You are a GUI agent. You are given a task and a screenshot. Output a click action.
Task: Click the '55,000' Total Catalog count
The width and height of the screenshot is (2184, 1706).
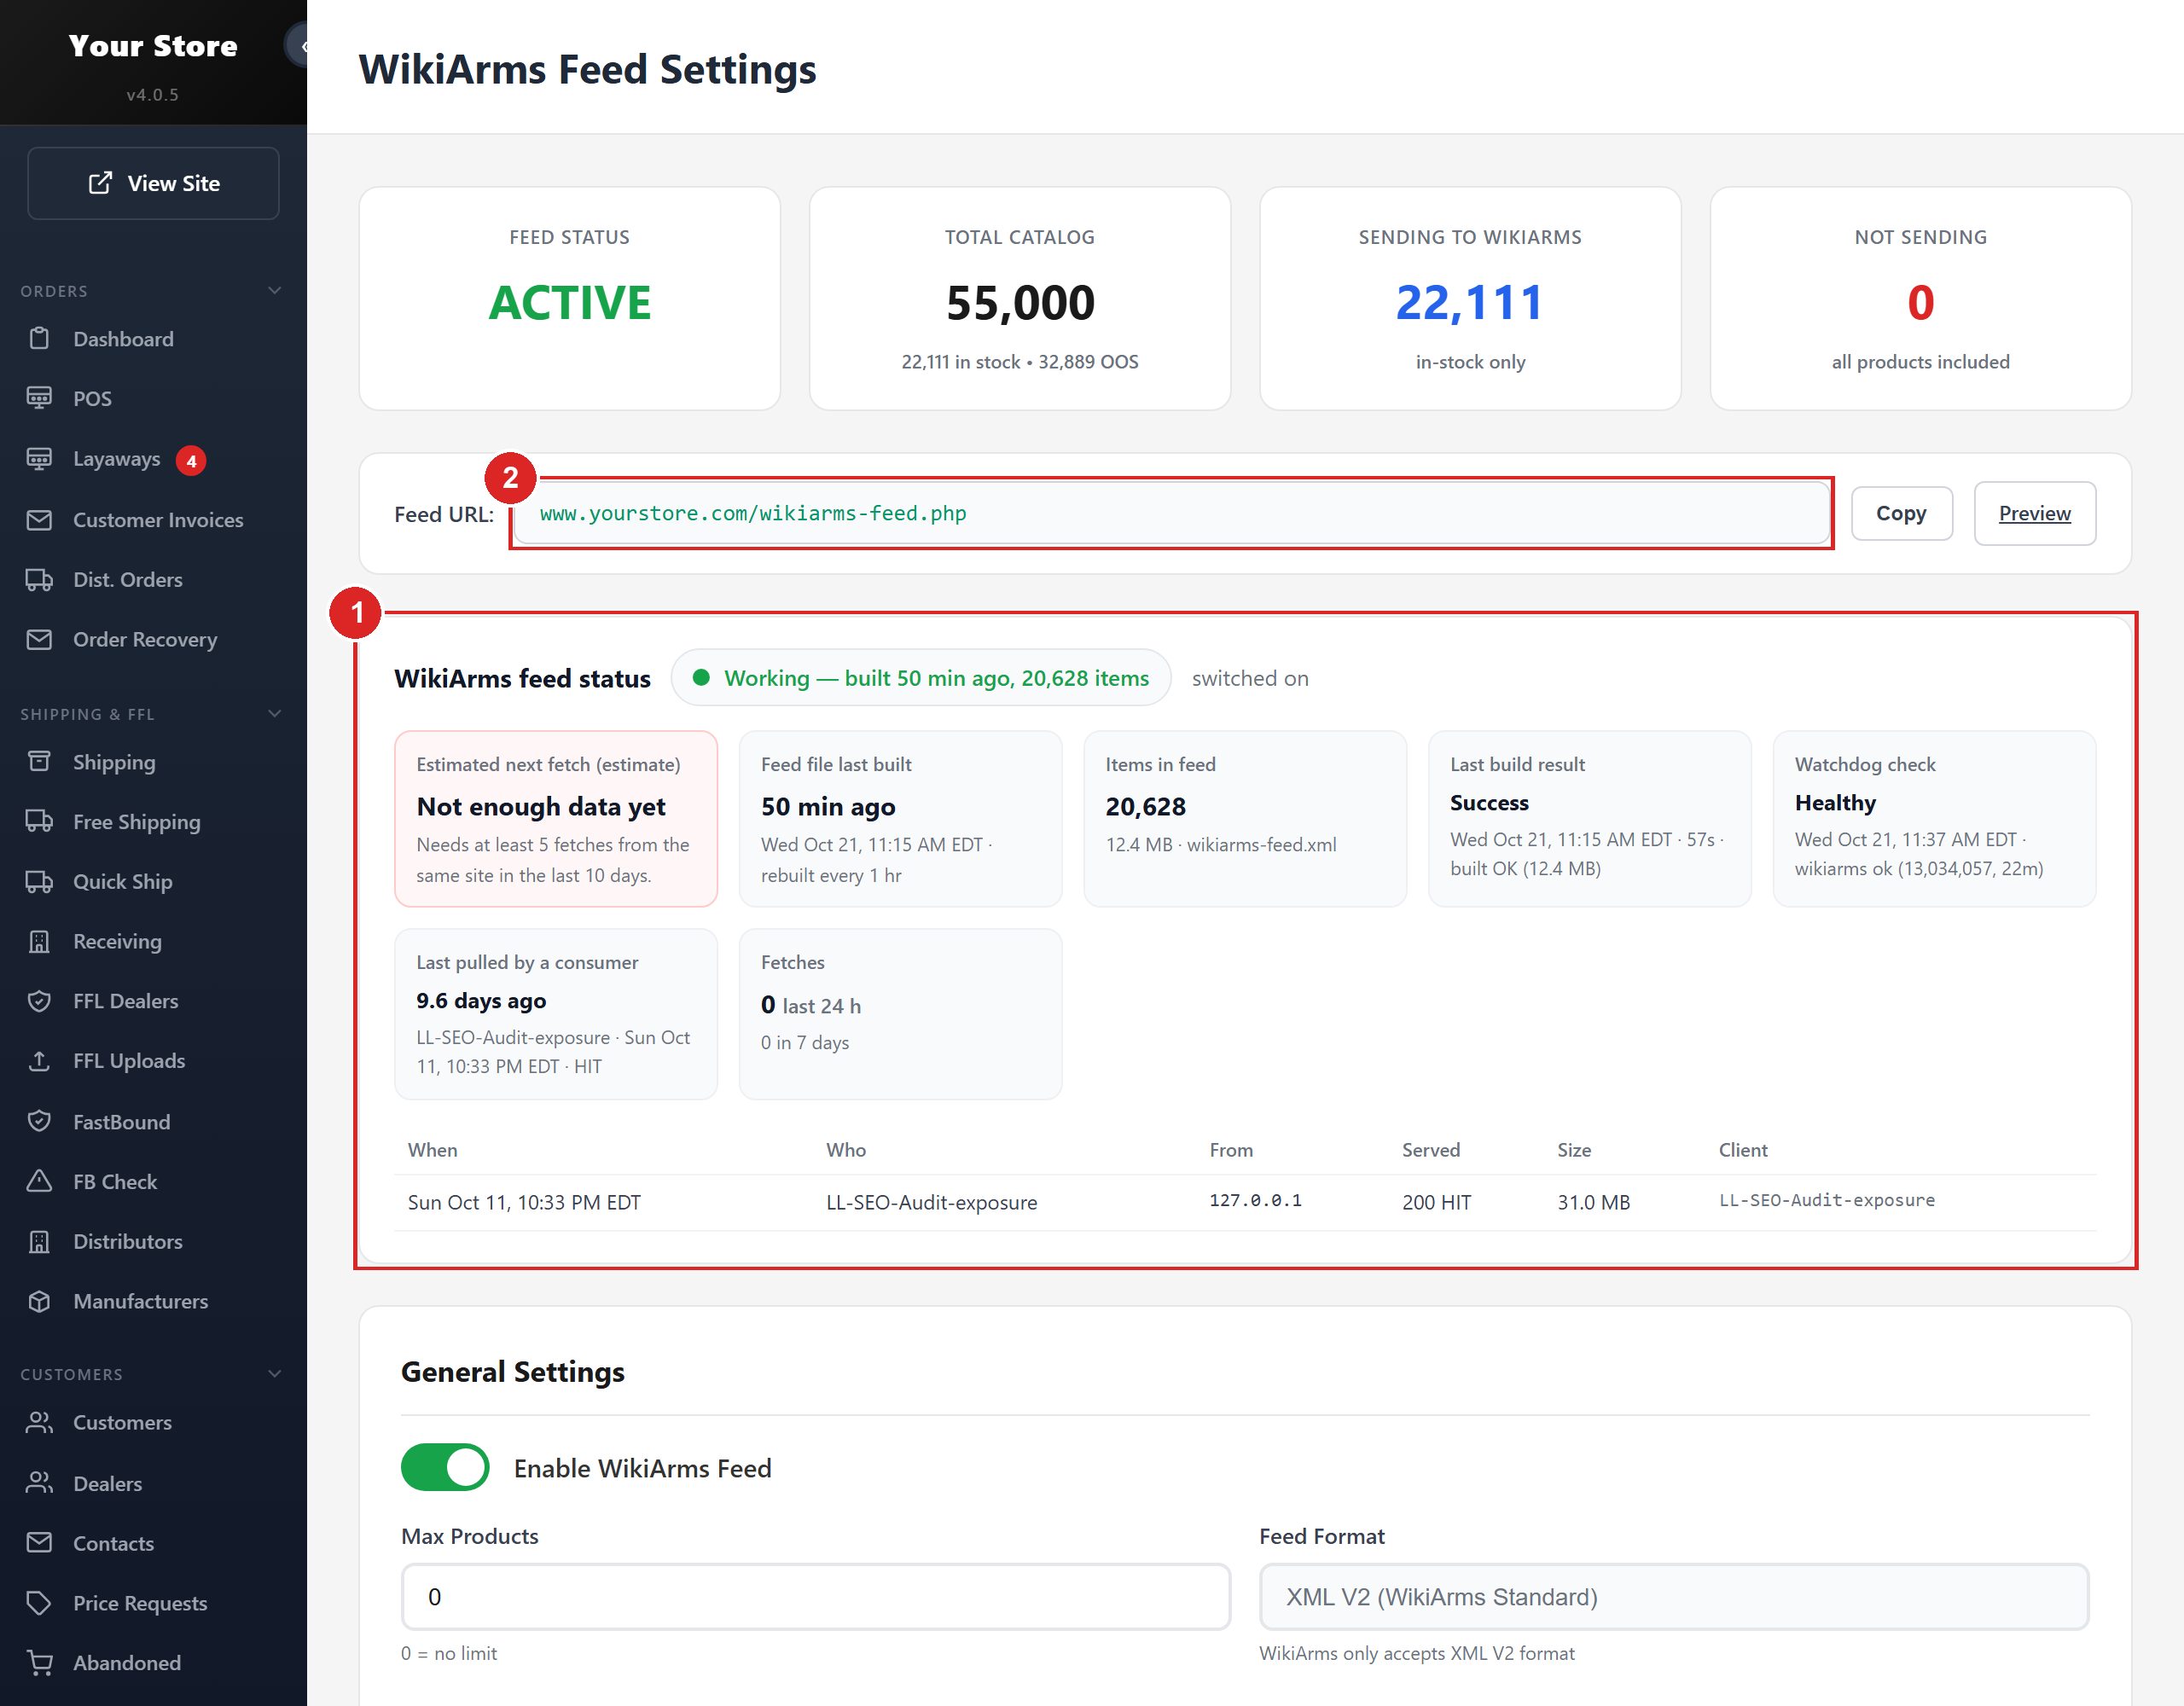tap(1020, 302)
